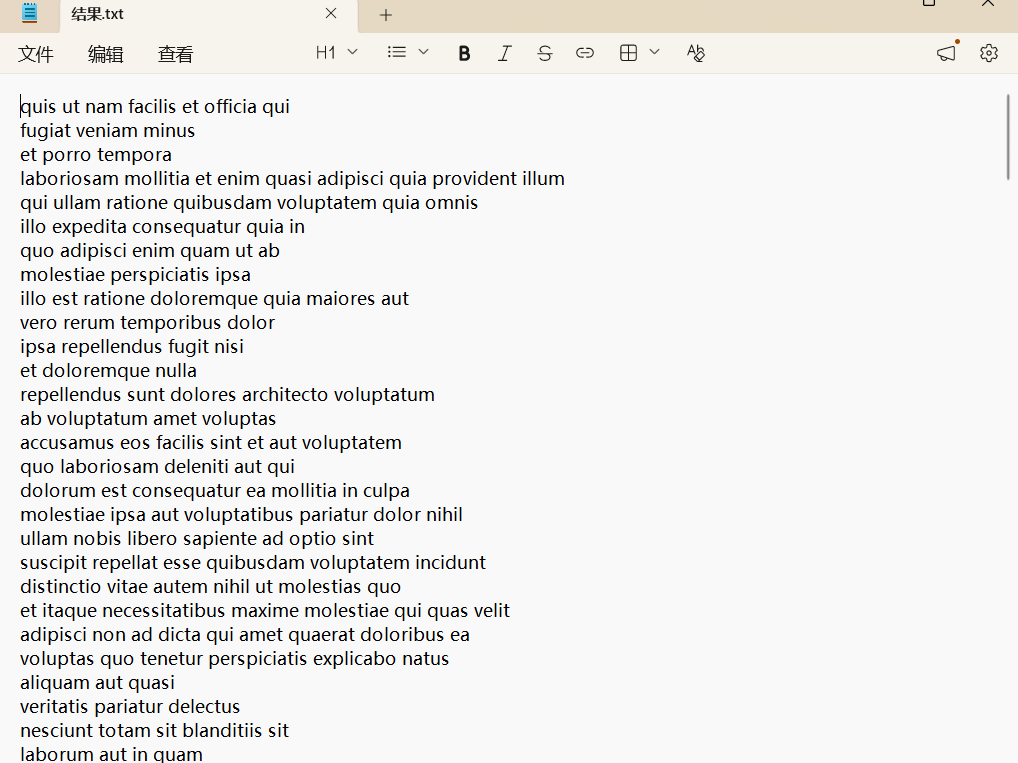Select the 结果.txt tab
Viewport: 1018px width, 763px height.
(x=208, y=16)
